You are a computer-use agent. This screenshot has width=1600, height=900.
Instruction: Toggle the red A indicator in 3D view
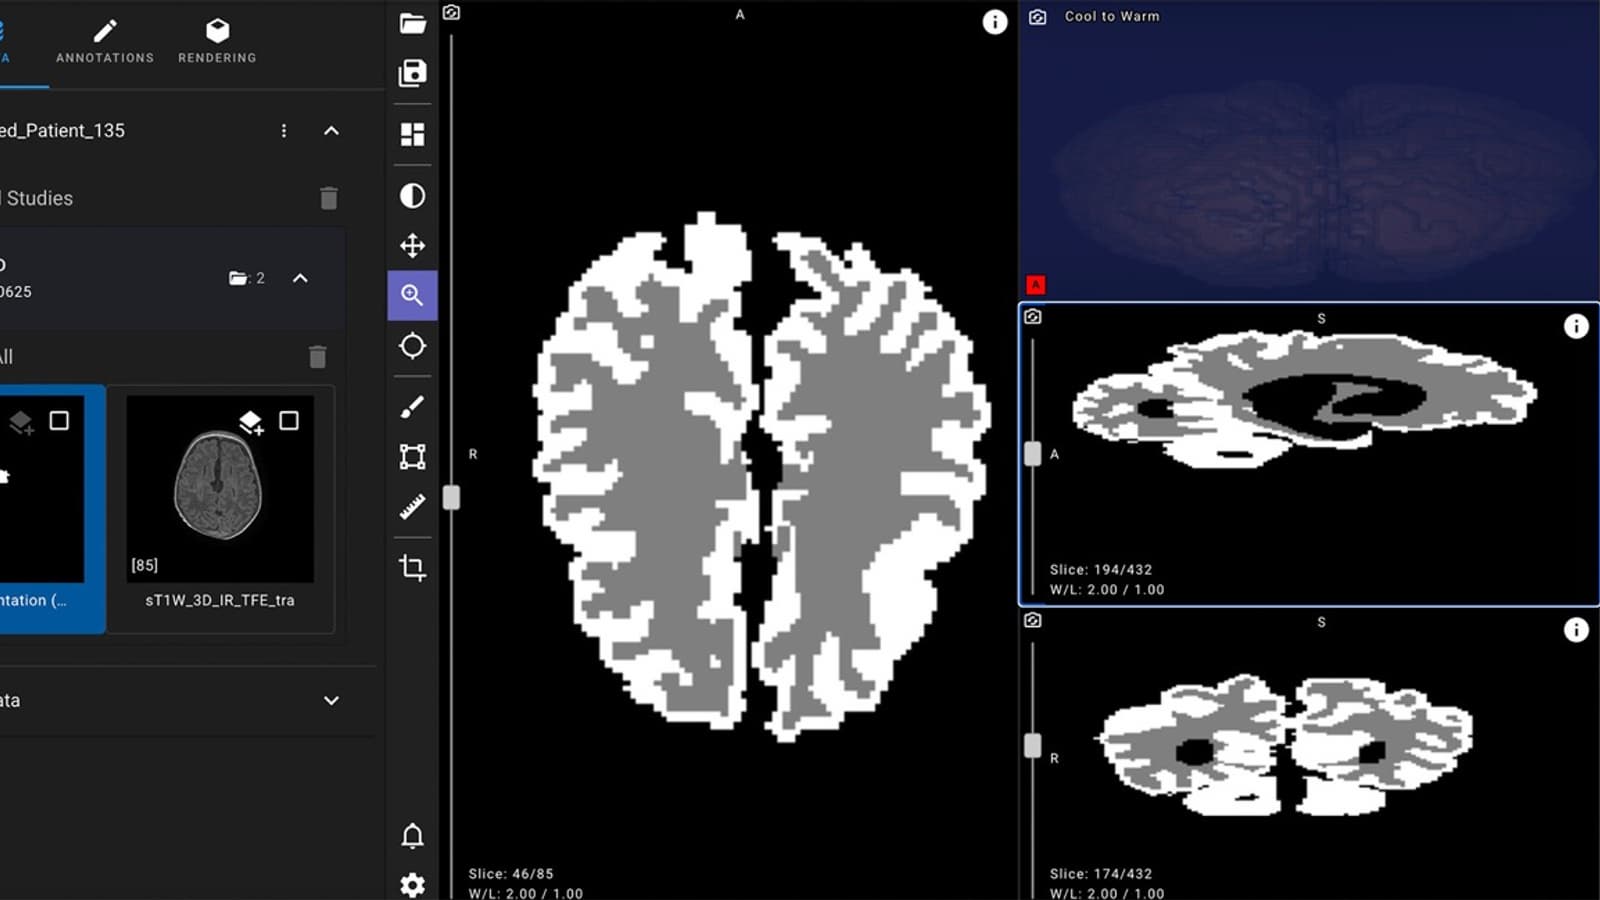click(1036, 285)
